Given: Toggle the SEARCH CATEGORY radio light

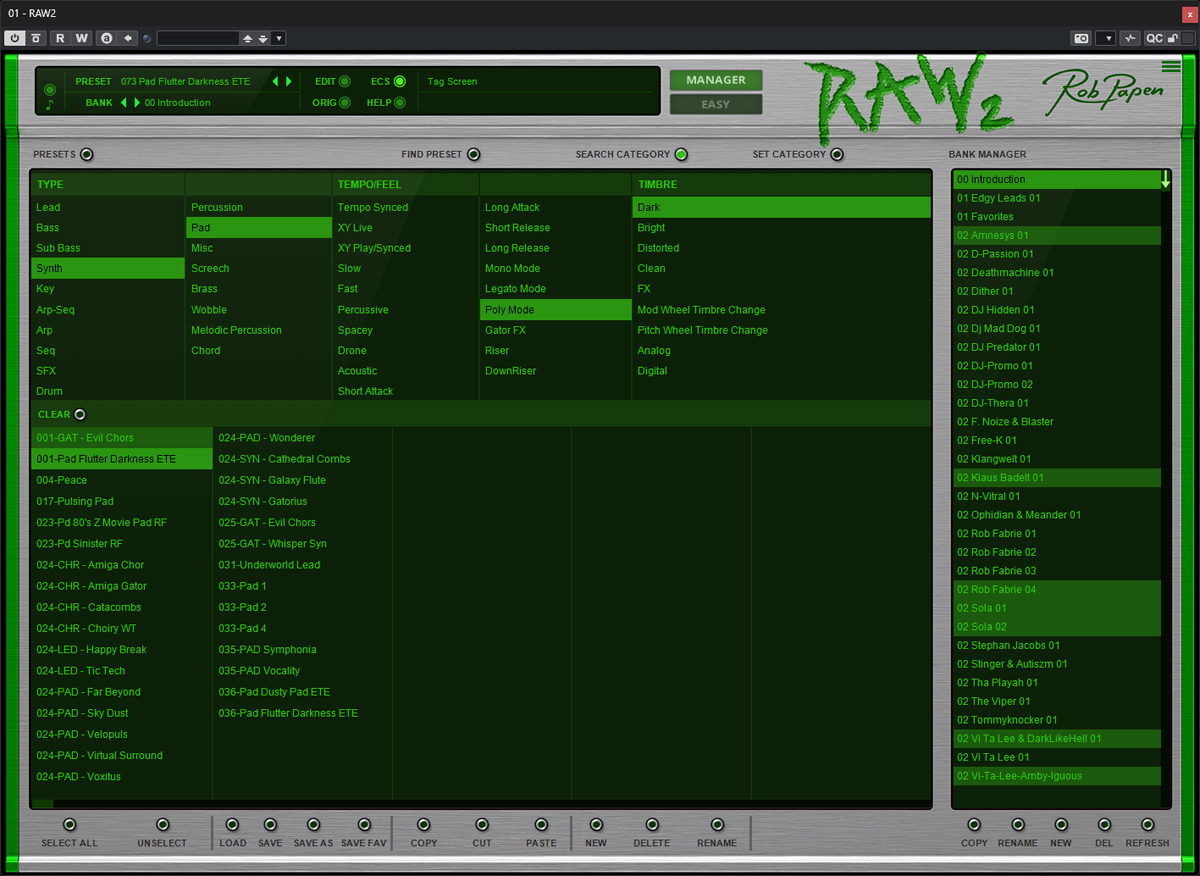Looking at the screenshot, I should [681, 154].
